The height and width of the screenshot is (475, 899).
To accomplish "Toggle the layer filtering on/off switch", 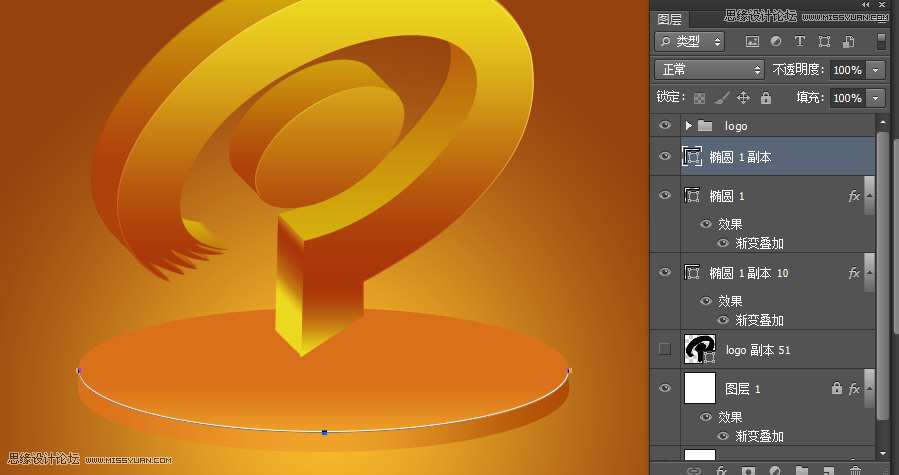I will click(881, 42).
